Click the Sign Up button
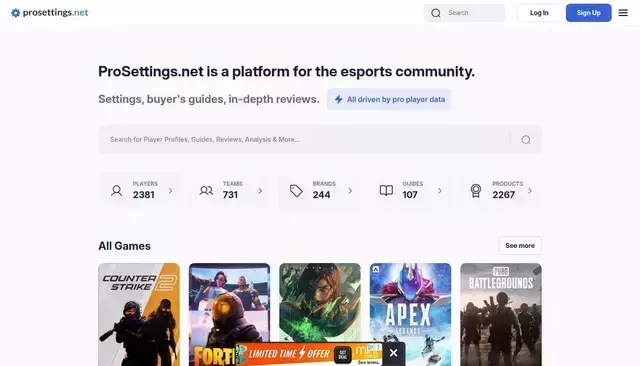This screenshot has height=366, width=640. pos(589,13)
